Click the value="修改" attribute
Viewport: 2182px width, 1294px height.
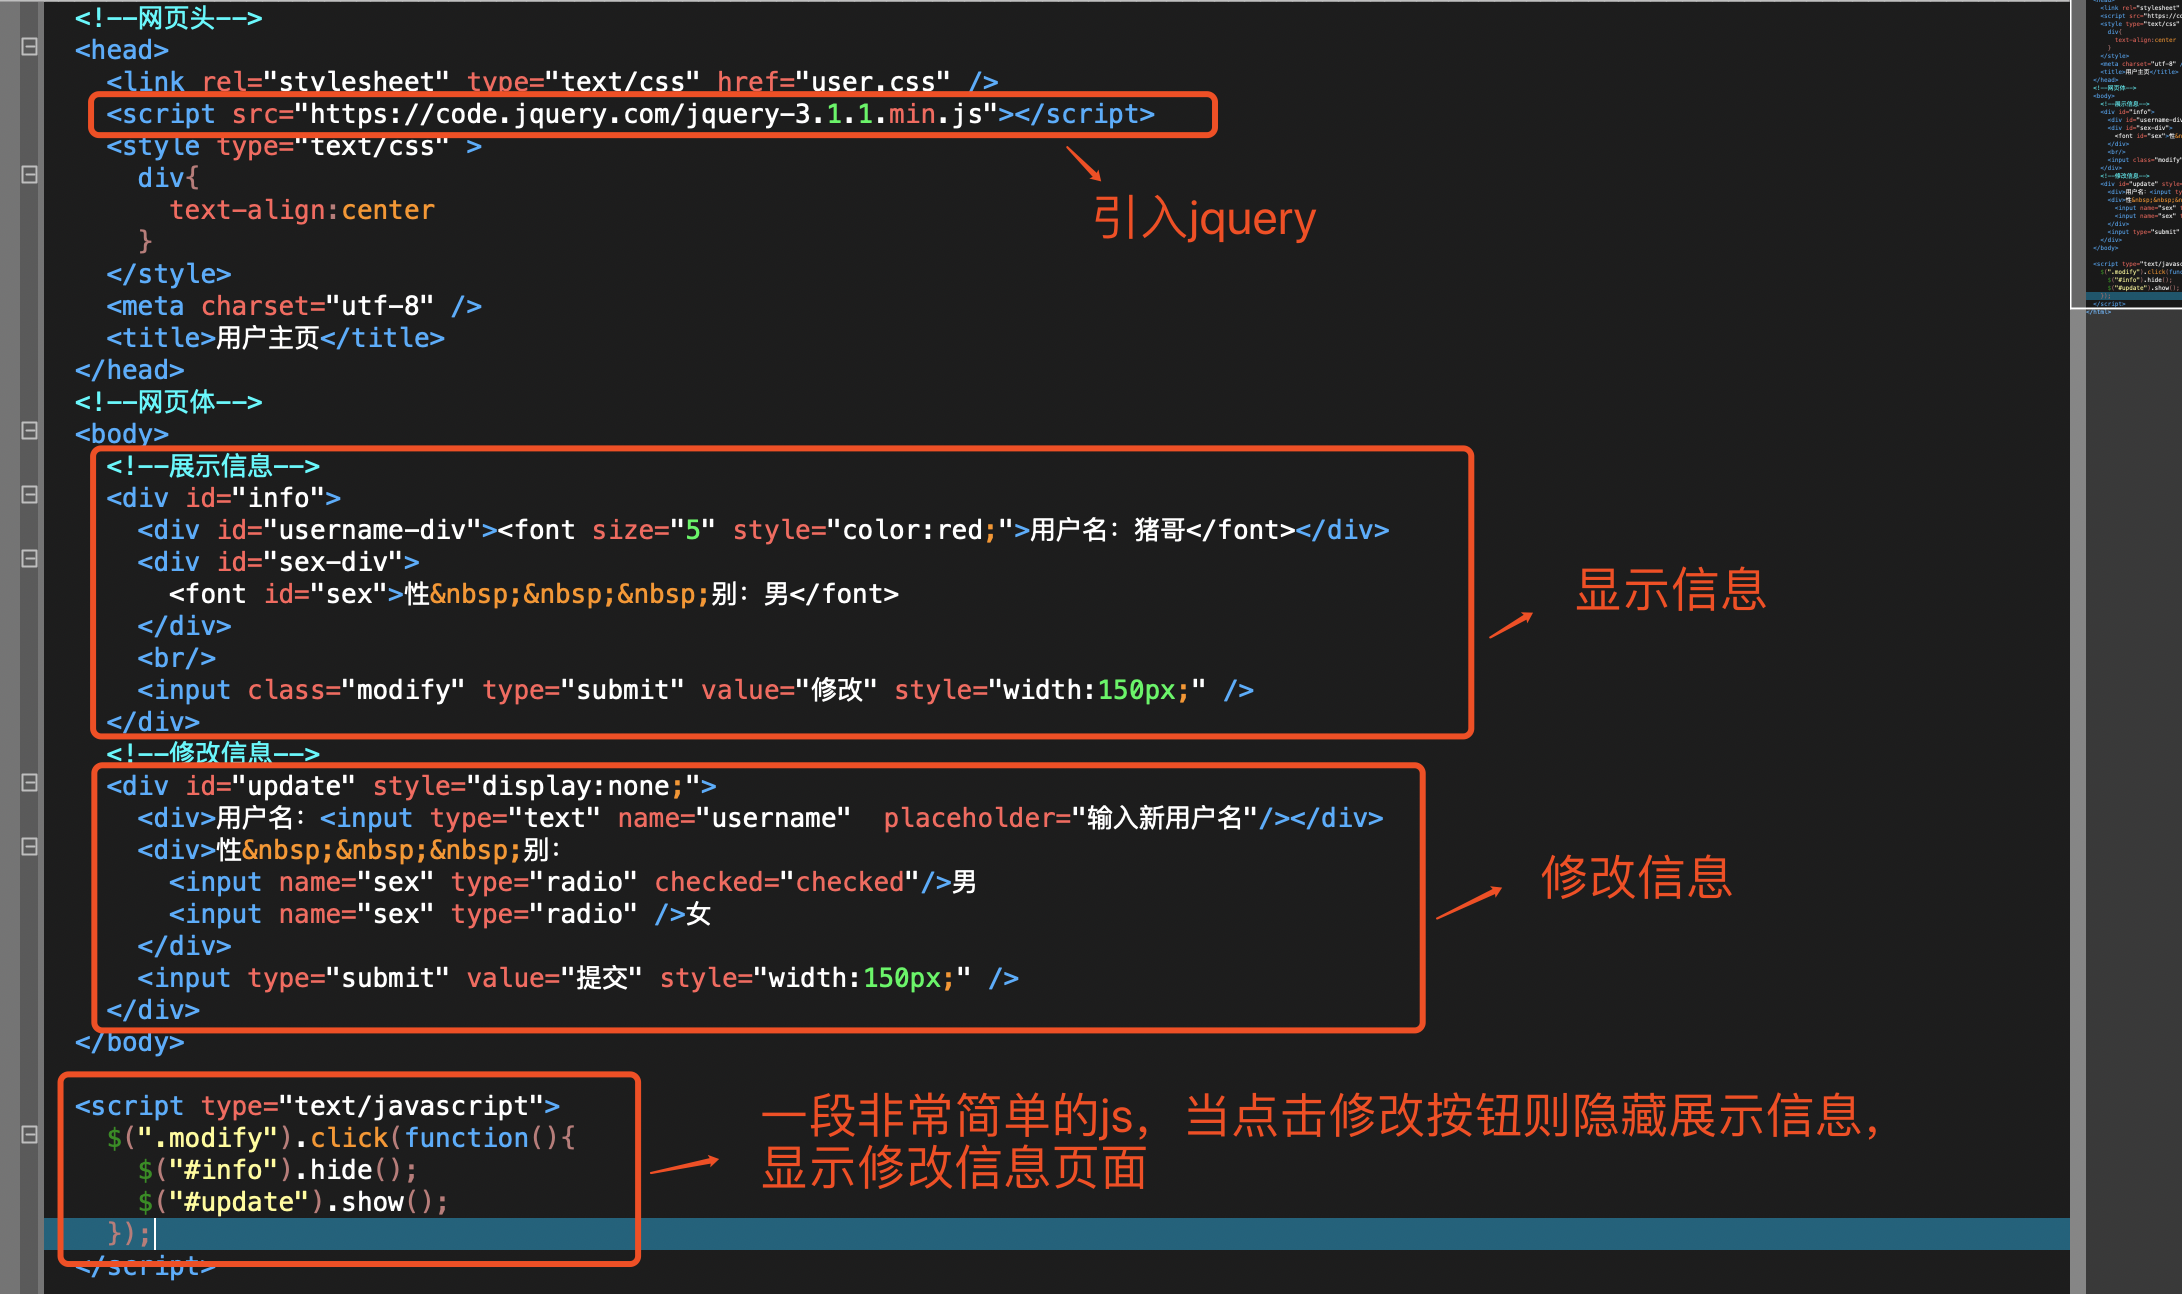[x=788, y=690]
